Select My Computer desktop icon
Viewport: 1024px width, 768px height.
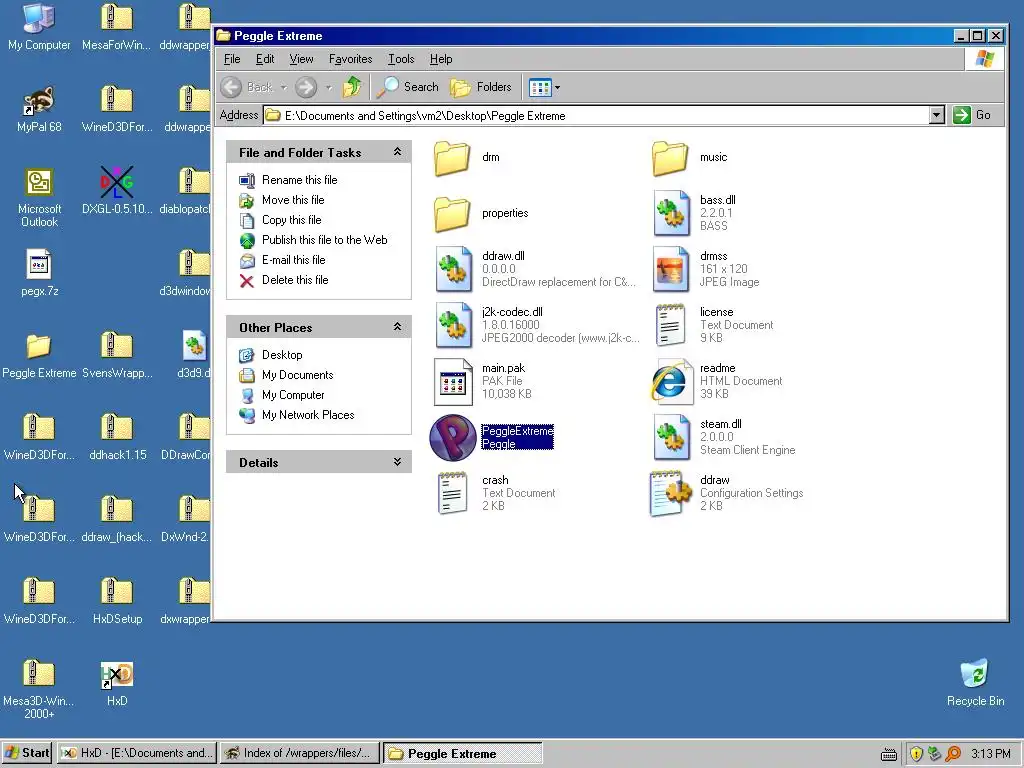tap(39, 26)
